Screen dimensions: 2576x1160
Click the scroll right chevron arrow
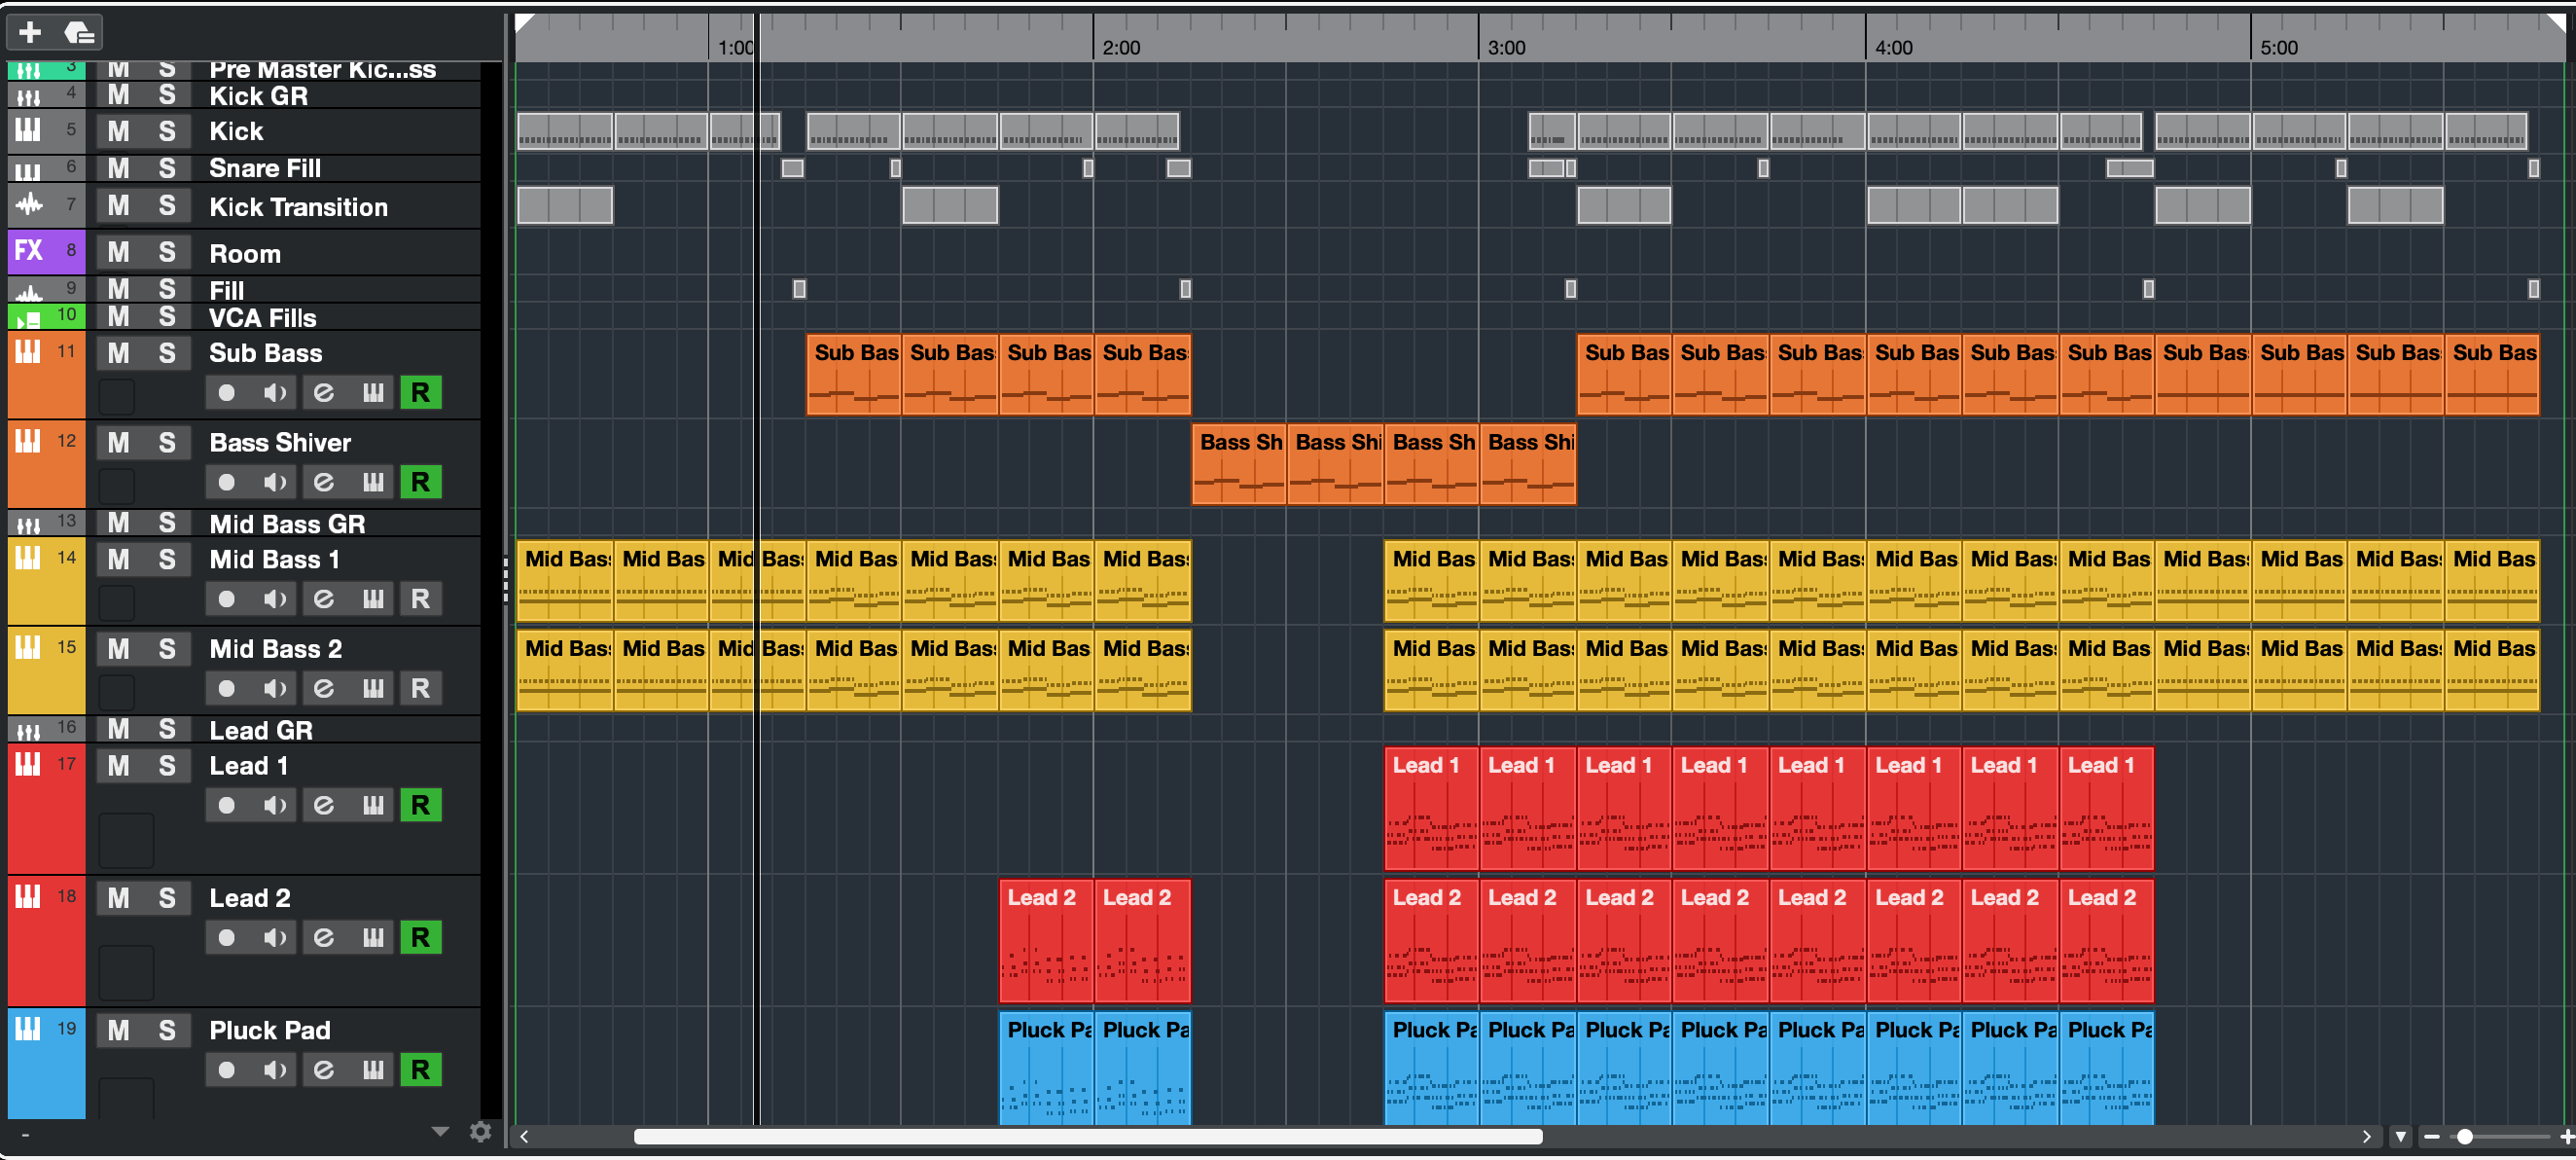tap(2366, 1137)
